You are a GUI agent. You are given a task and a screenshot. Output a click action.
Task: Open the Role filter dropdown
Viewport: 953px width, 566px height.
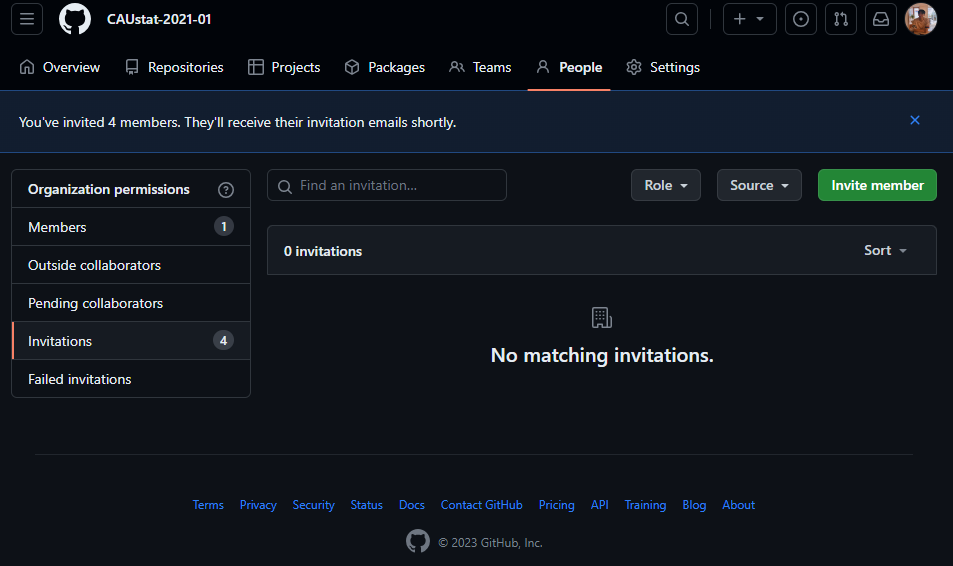(x=666, y=185)
